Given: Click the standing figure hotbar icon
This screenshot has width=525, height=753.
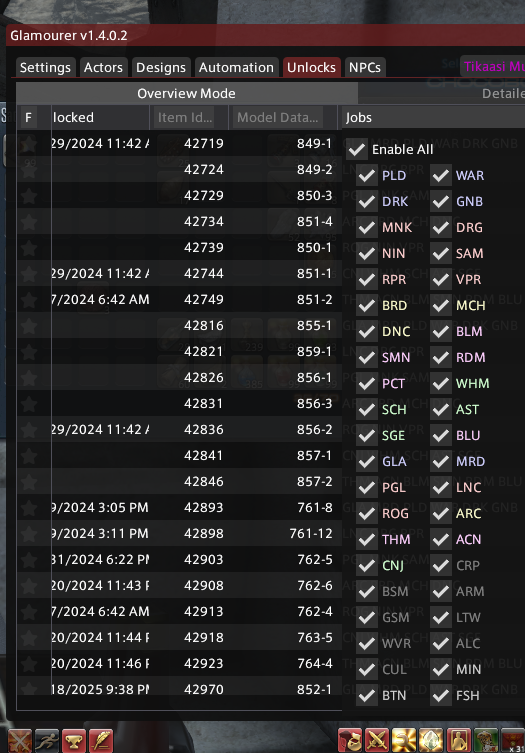Looking at the screenshot, I should point(459,741).
